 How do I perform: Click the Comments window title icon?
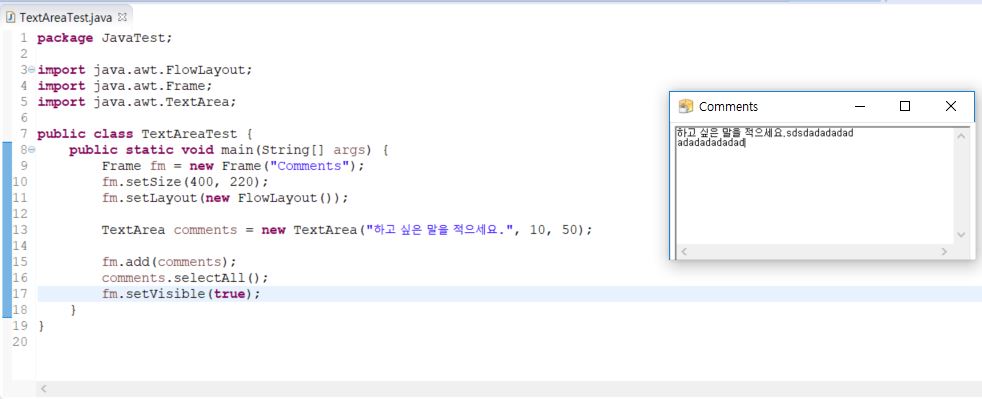(686, 106)
